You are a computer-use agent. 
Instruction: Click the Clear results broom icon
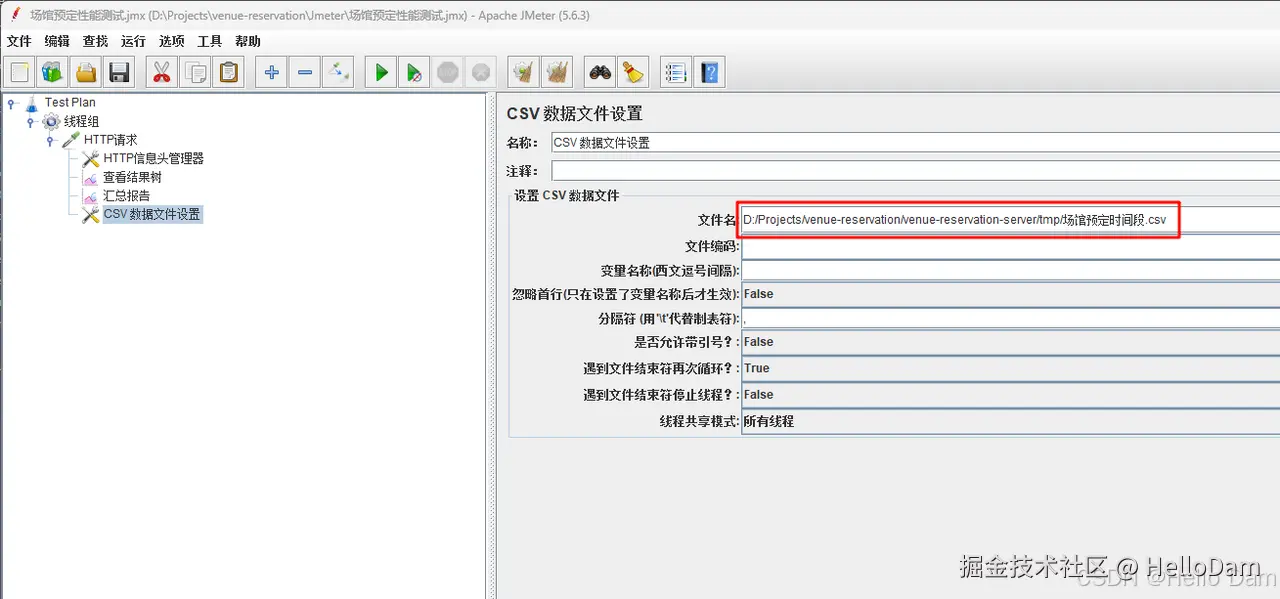(523, 72)
